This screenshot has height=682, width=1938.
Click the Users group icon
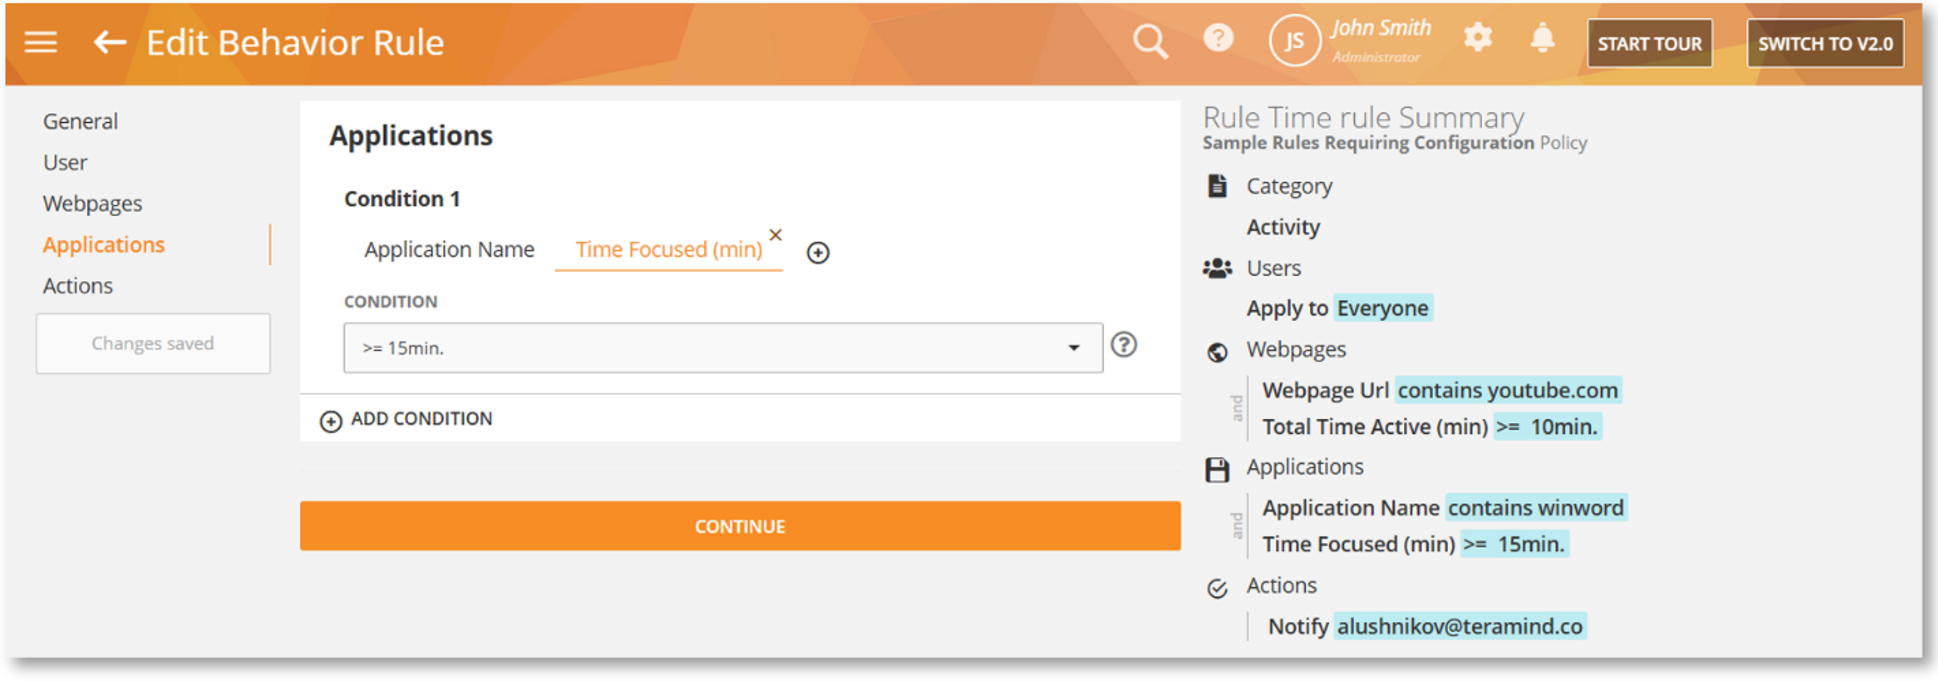1217,268
